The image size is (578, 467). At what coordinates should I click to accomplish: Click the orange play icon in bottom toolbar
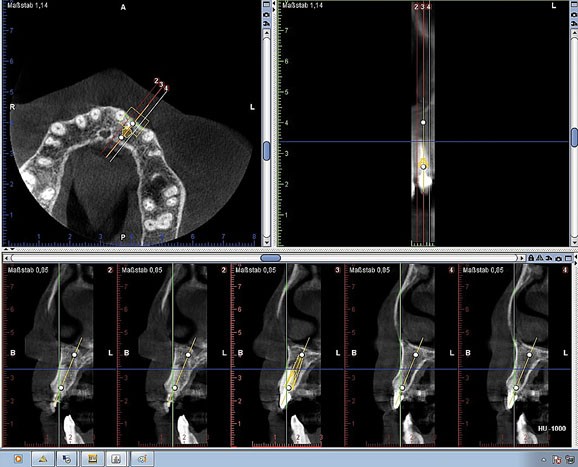pos(18,459)
